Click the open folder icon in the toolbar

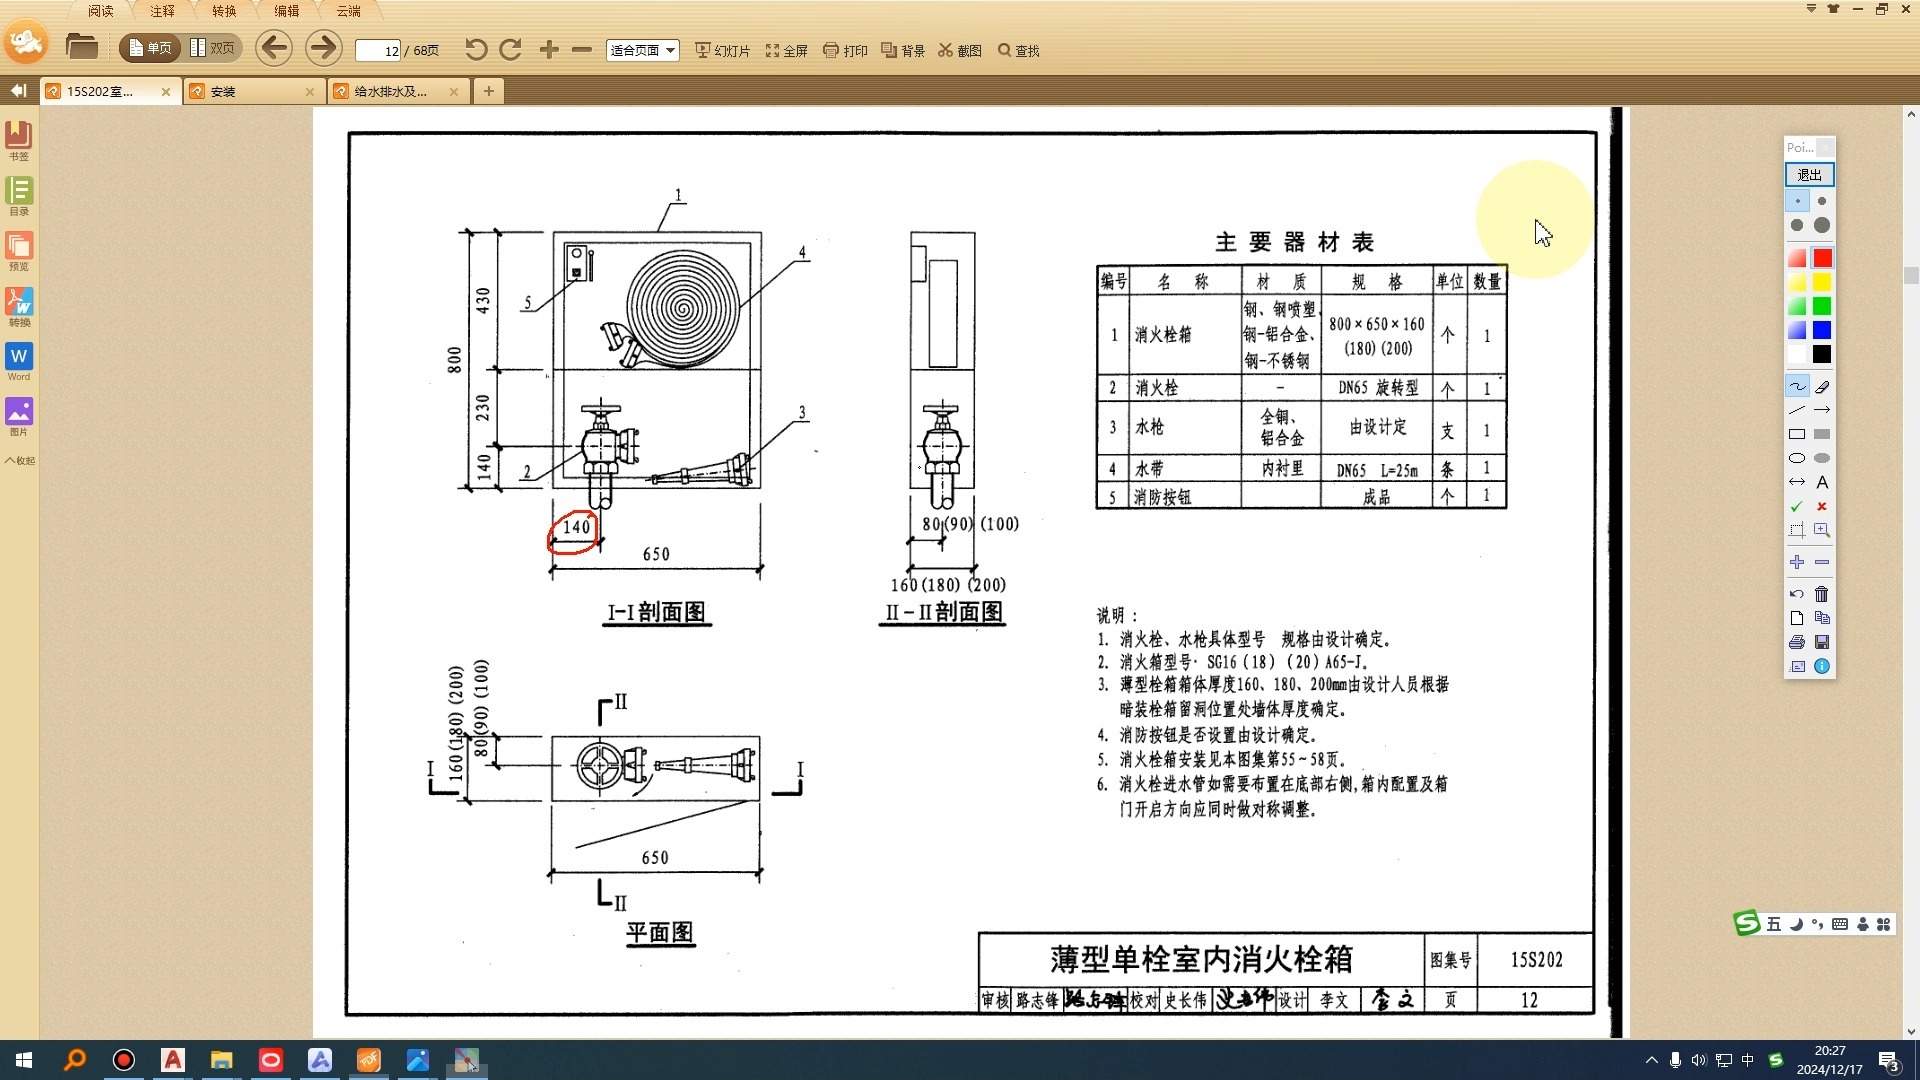pyautogui.click(x=81, y=47)
